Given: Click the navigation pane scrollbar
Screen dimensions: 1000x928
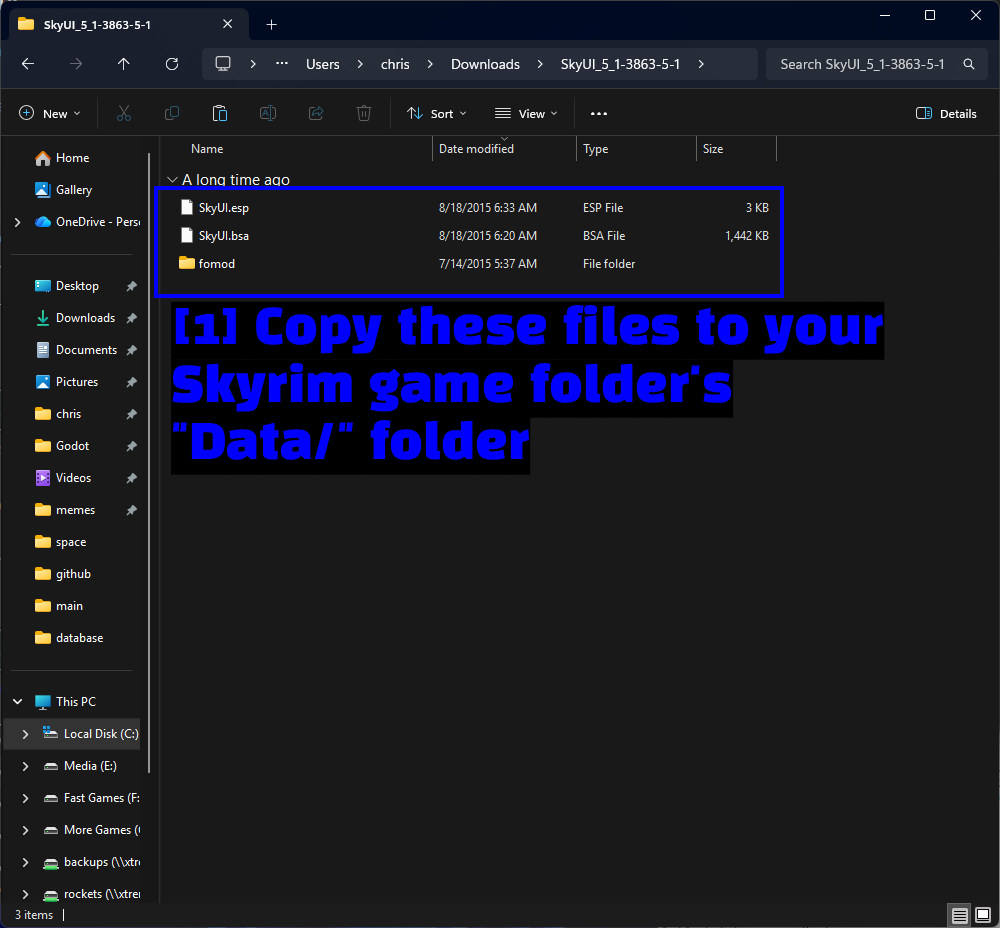Looking at the screenshot, I should click(149, 463).
